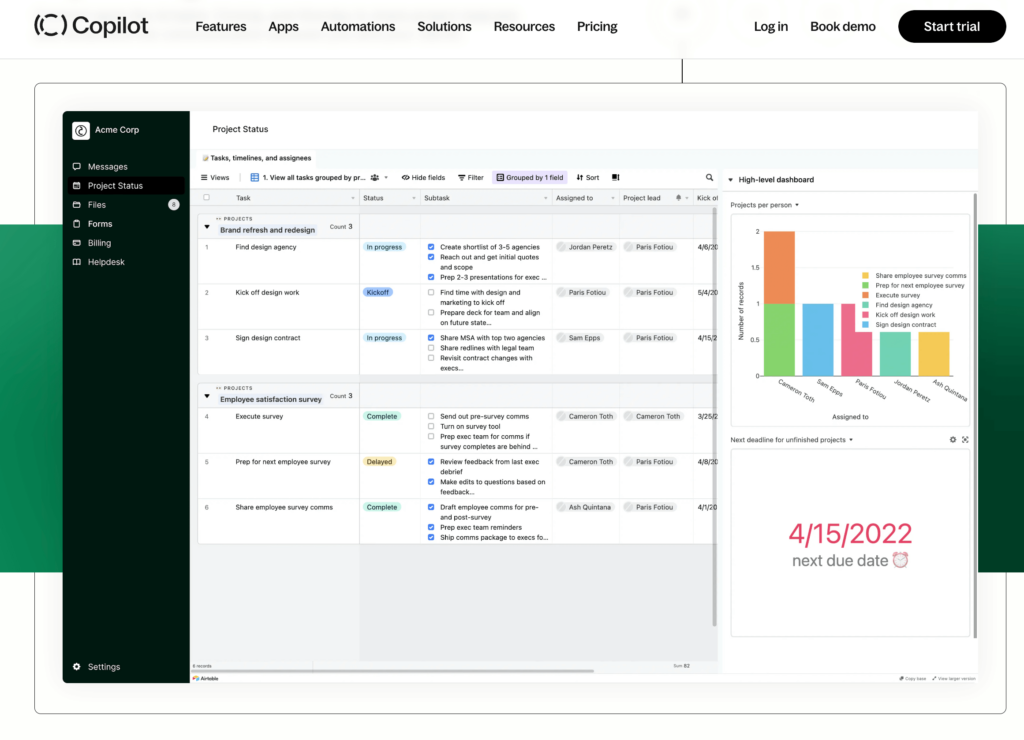
Task: Check 'Share redlines with legal team' subtask
Action: 431,348
